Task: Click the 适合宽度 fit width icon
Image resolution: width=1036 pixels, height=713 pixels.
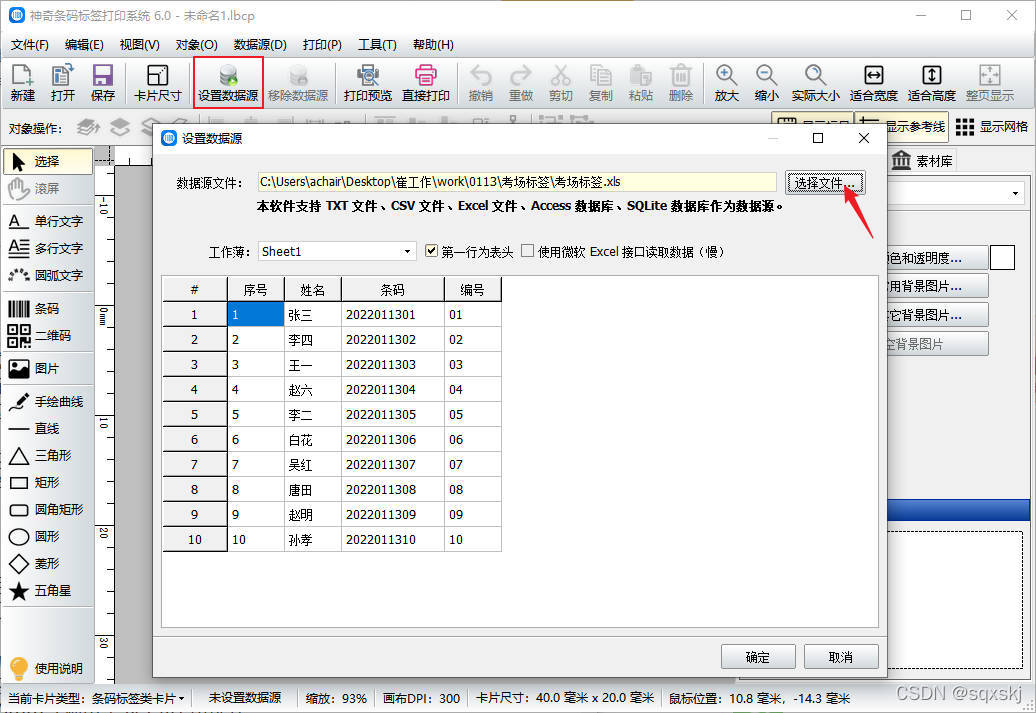Action: click(x=873, y=83)
